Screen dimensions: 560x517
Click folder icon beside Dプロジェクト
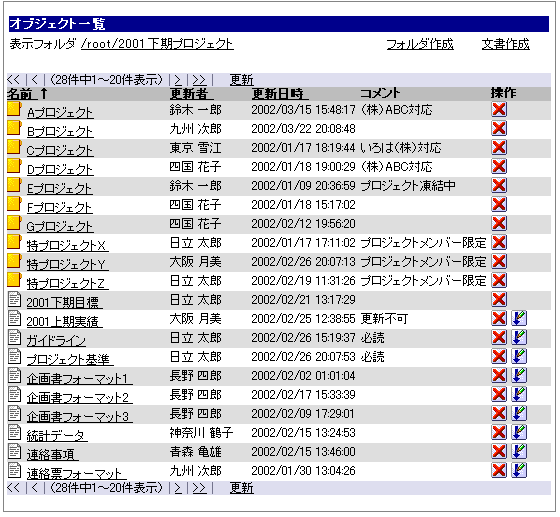[x=14, y=166]
